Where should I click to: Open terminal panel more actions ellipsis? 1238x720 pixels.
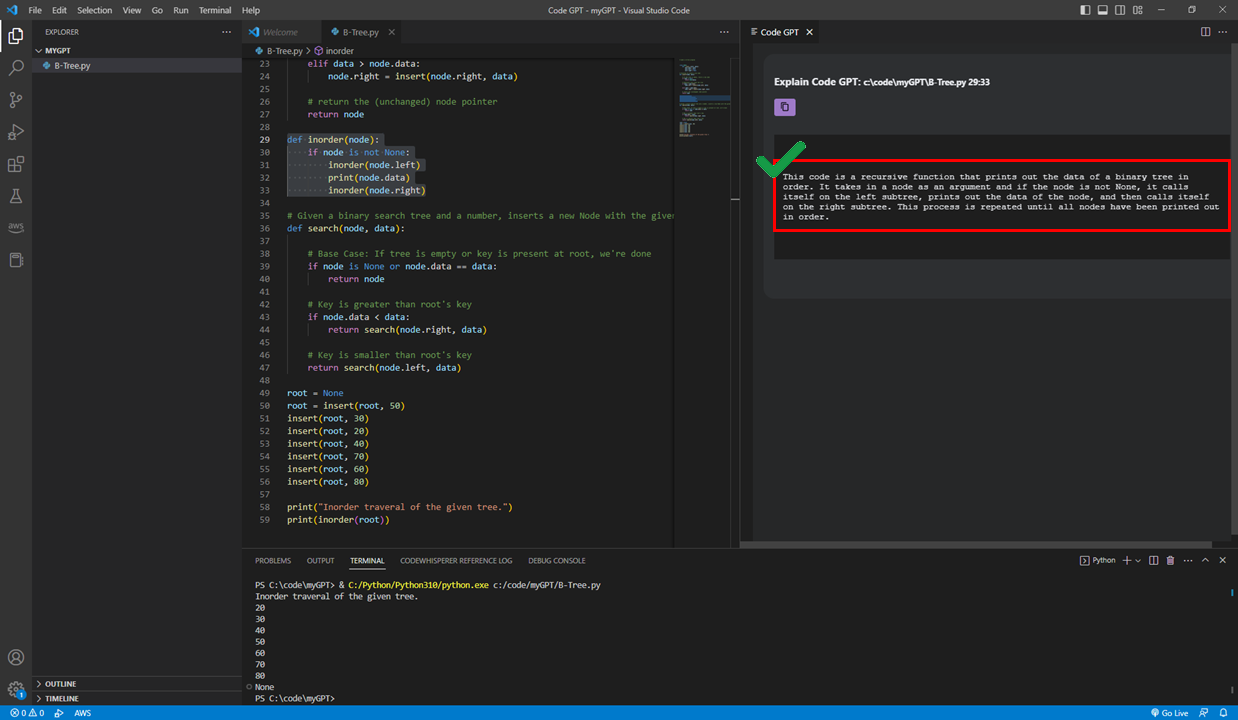pyautogui.click(x=1188, y=561)
